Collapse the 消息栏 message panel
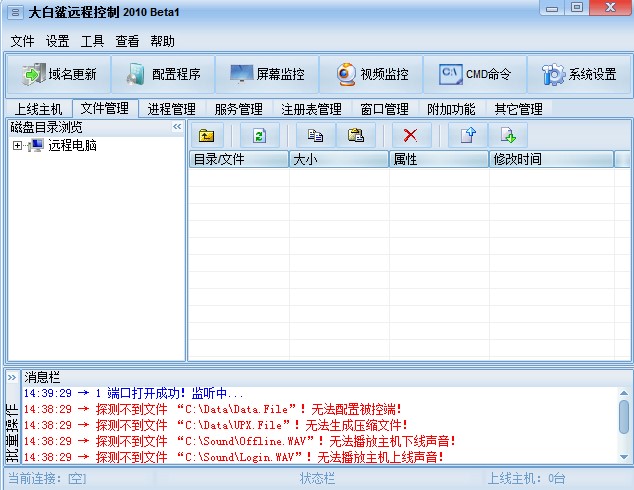The height and width of the screenshot is (490, 634). click(12, 378)
